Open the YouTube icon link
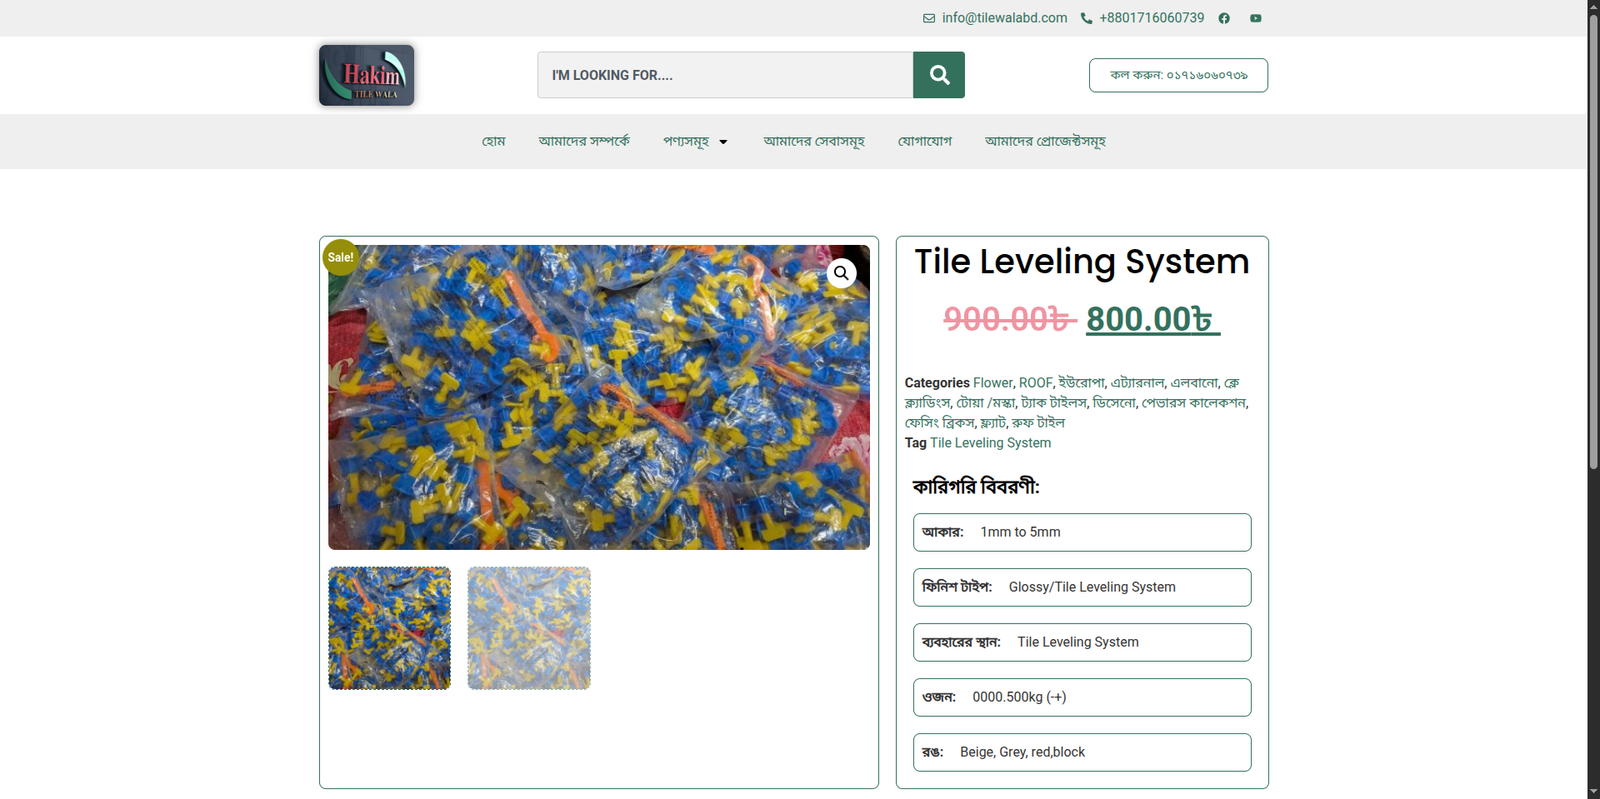 (1255, 18)
